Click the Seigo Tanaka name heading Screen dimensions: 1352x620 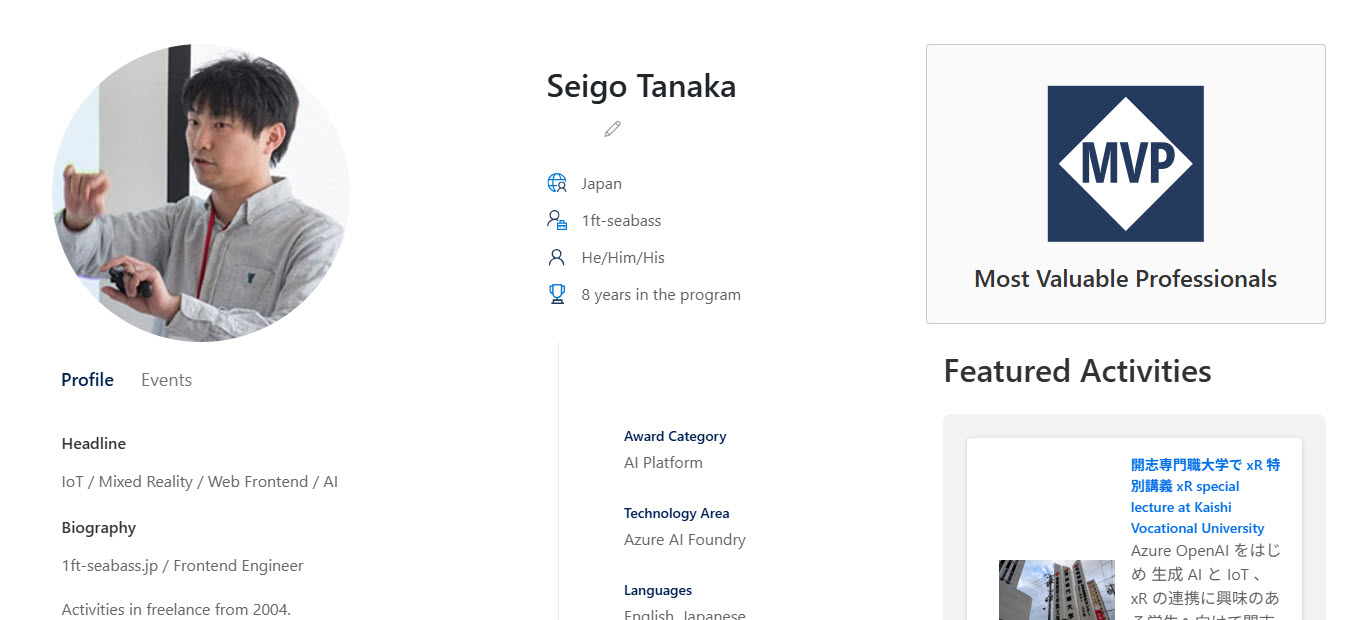641,87
